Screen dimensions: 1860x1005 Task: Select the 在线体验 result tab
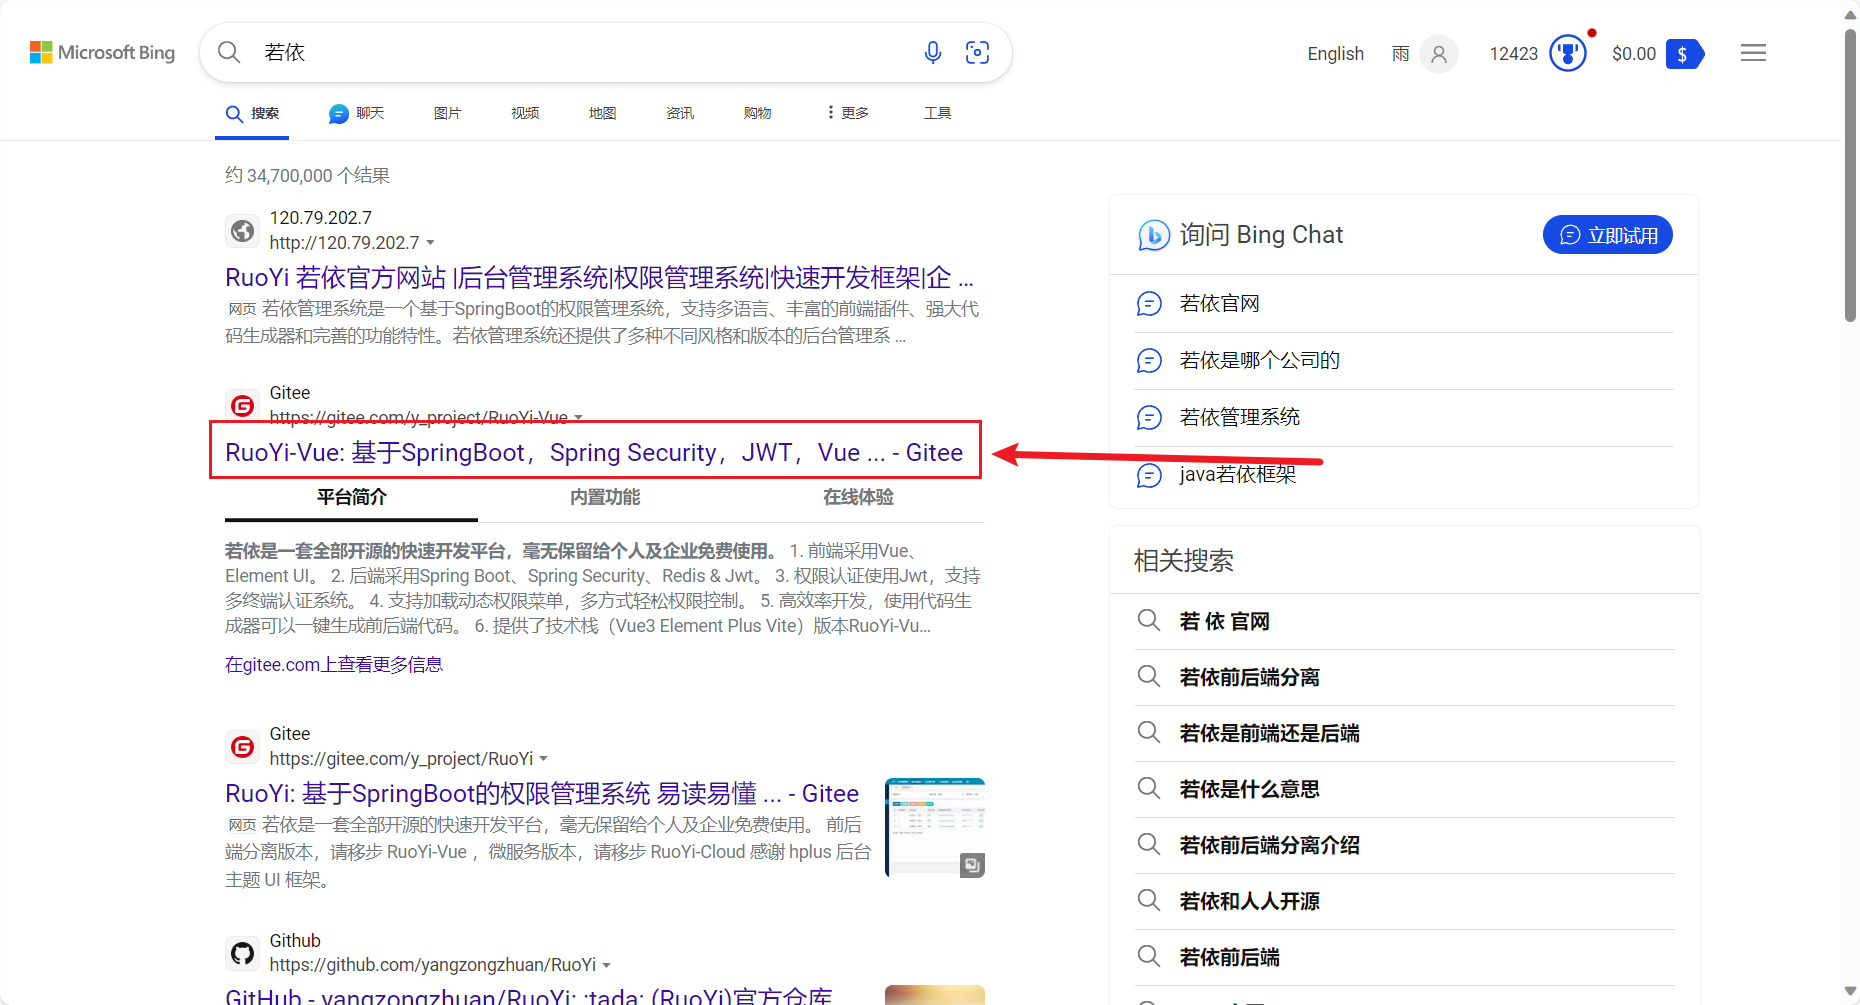click(x=858, y=497)
